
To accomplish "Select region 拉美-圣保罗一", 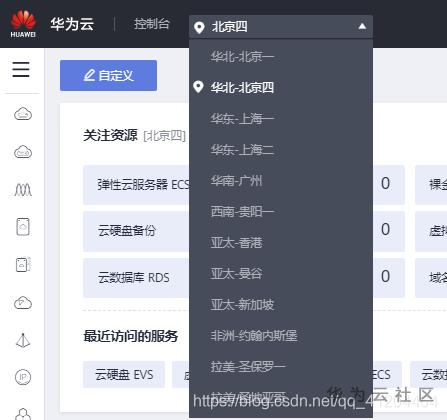I will coord(281,367).
